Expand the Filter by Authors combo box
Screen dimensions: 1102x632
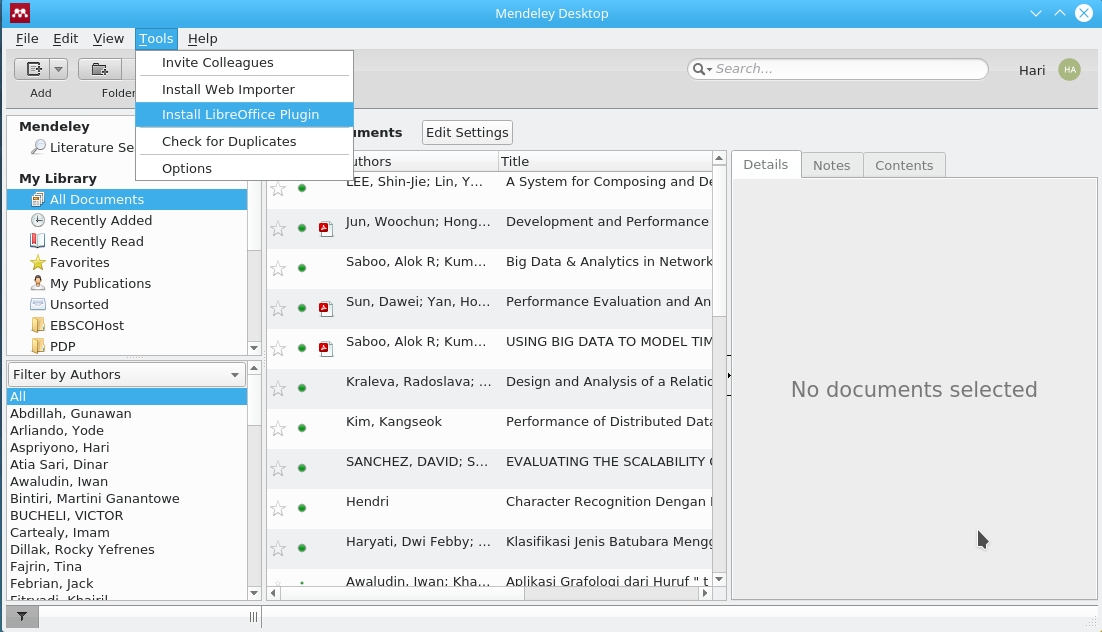coord(126,374)
